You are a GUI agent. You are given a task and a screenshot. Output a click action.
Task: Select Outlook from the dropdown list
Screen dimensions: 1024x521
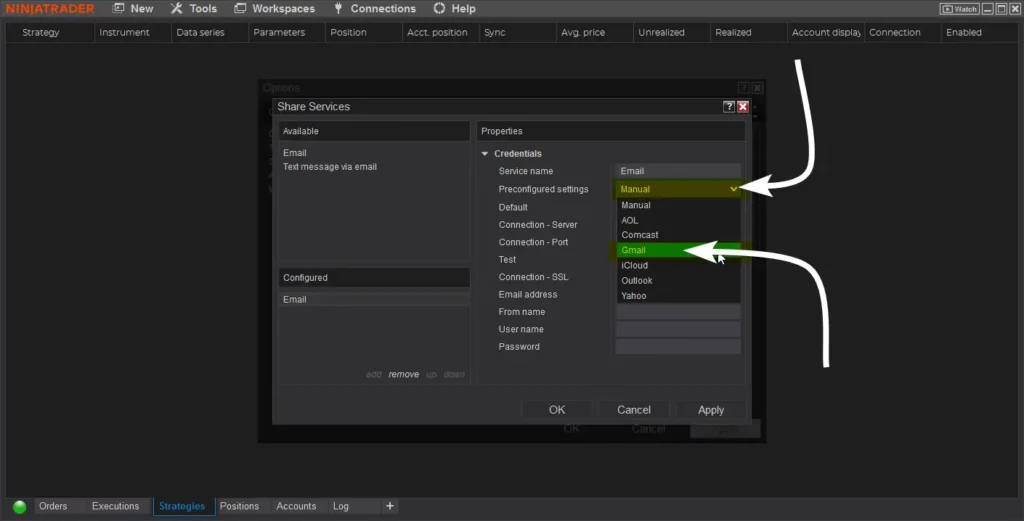pos(678,281)
